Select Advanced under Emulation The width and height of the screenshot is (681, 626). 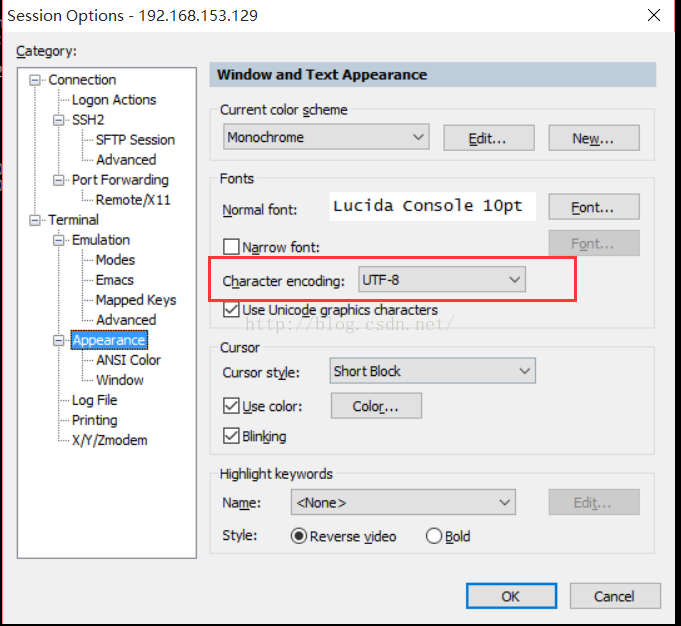(126, 320)
